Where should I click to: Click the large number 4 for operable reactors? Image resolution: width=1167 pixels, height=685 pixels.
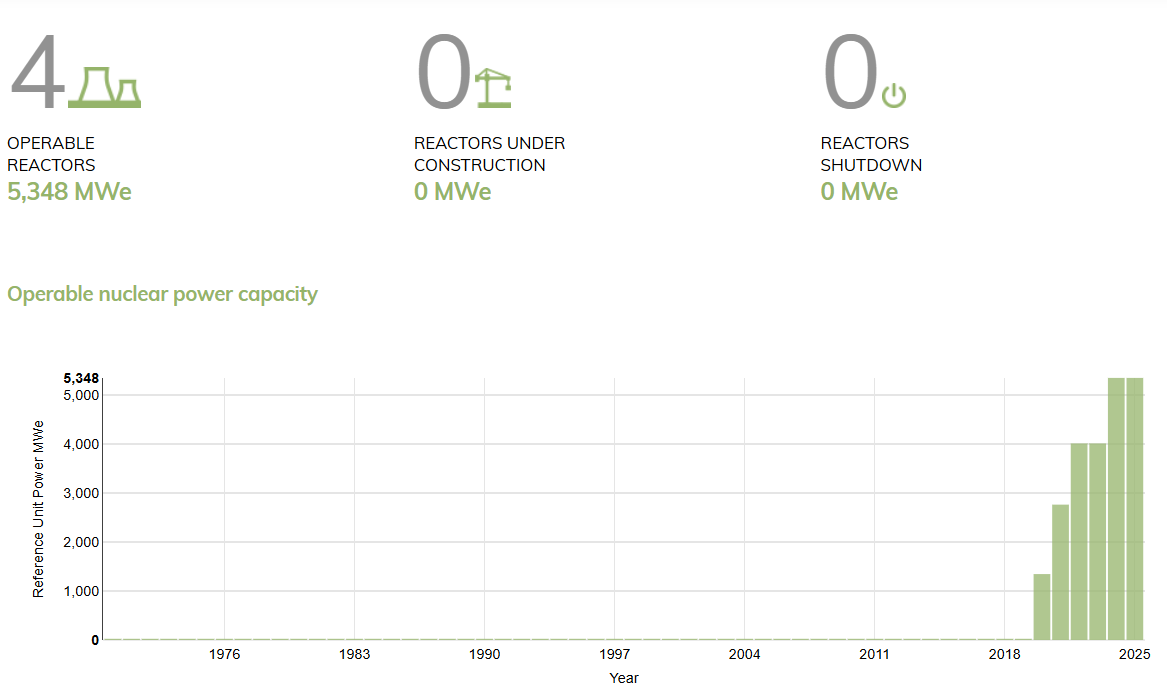click(x=37, y=73)
